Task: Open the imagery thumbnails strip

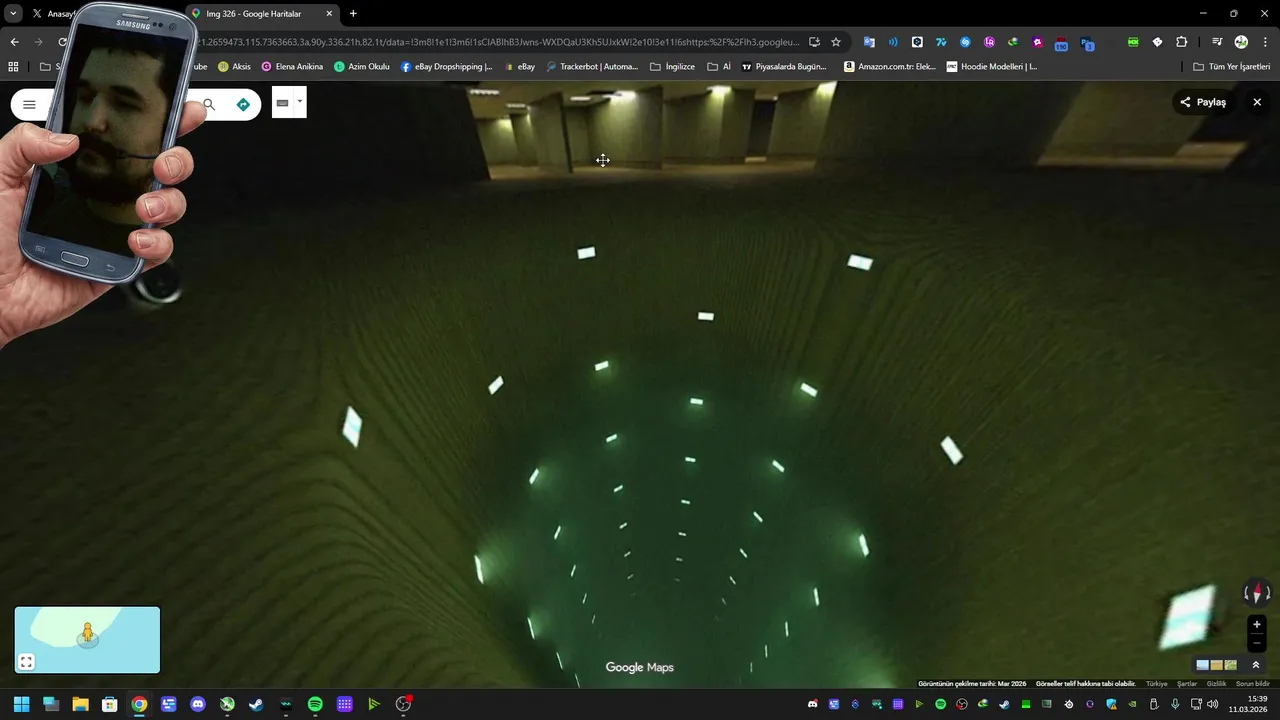Action: (1217, 665)
